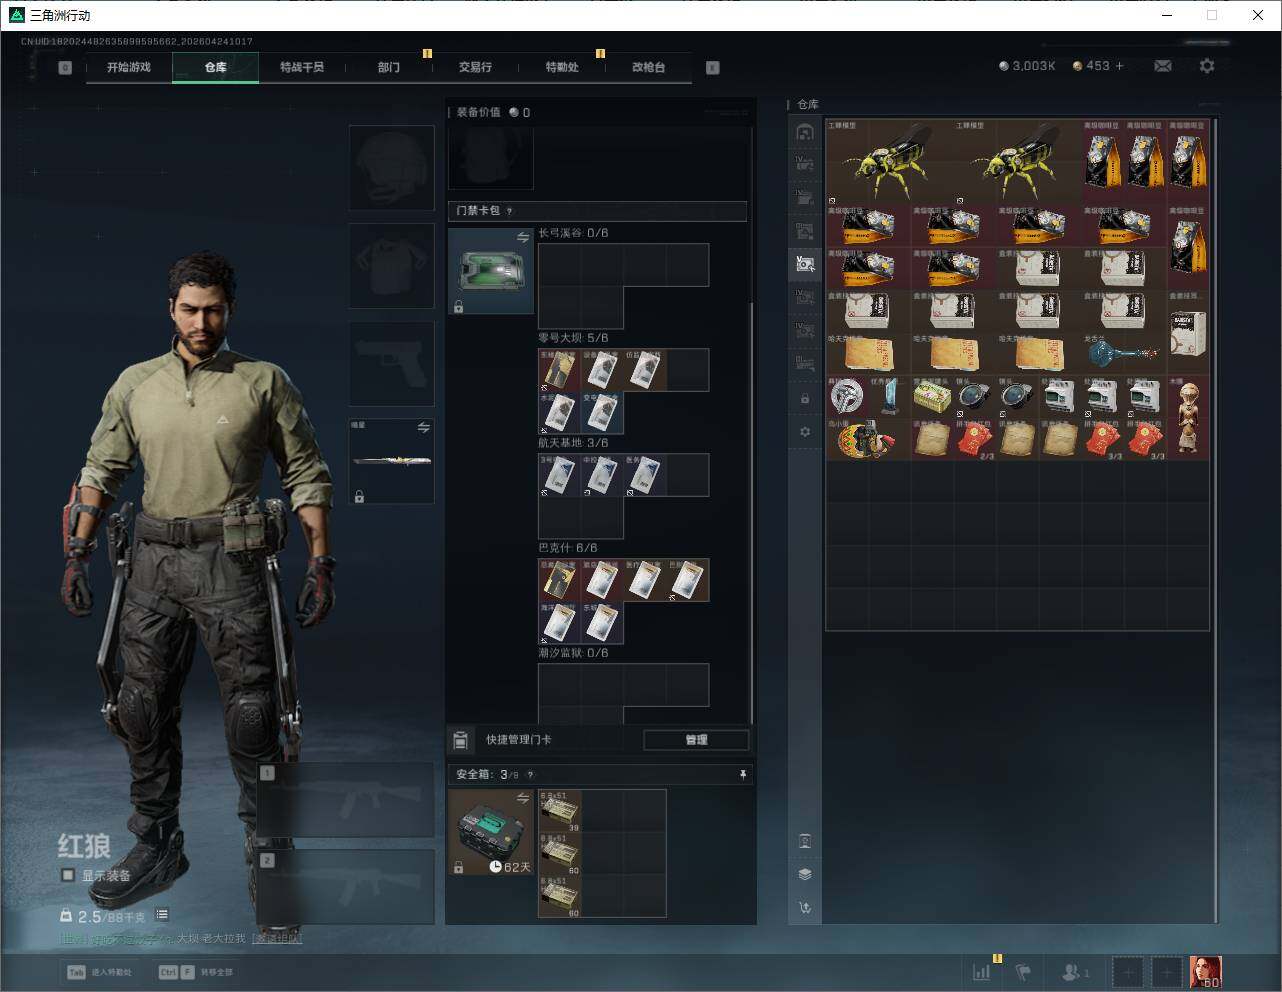Switch to the 开始游戏 tab

pos(129,67)
